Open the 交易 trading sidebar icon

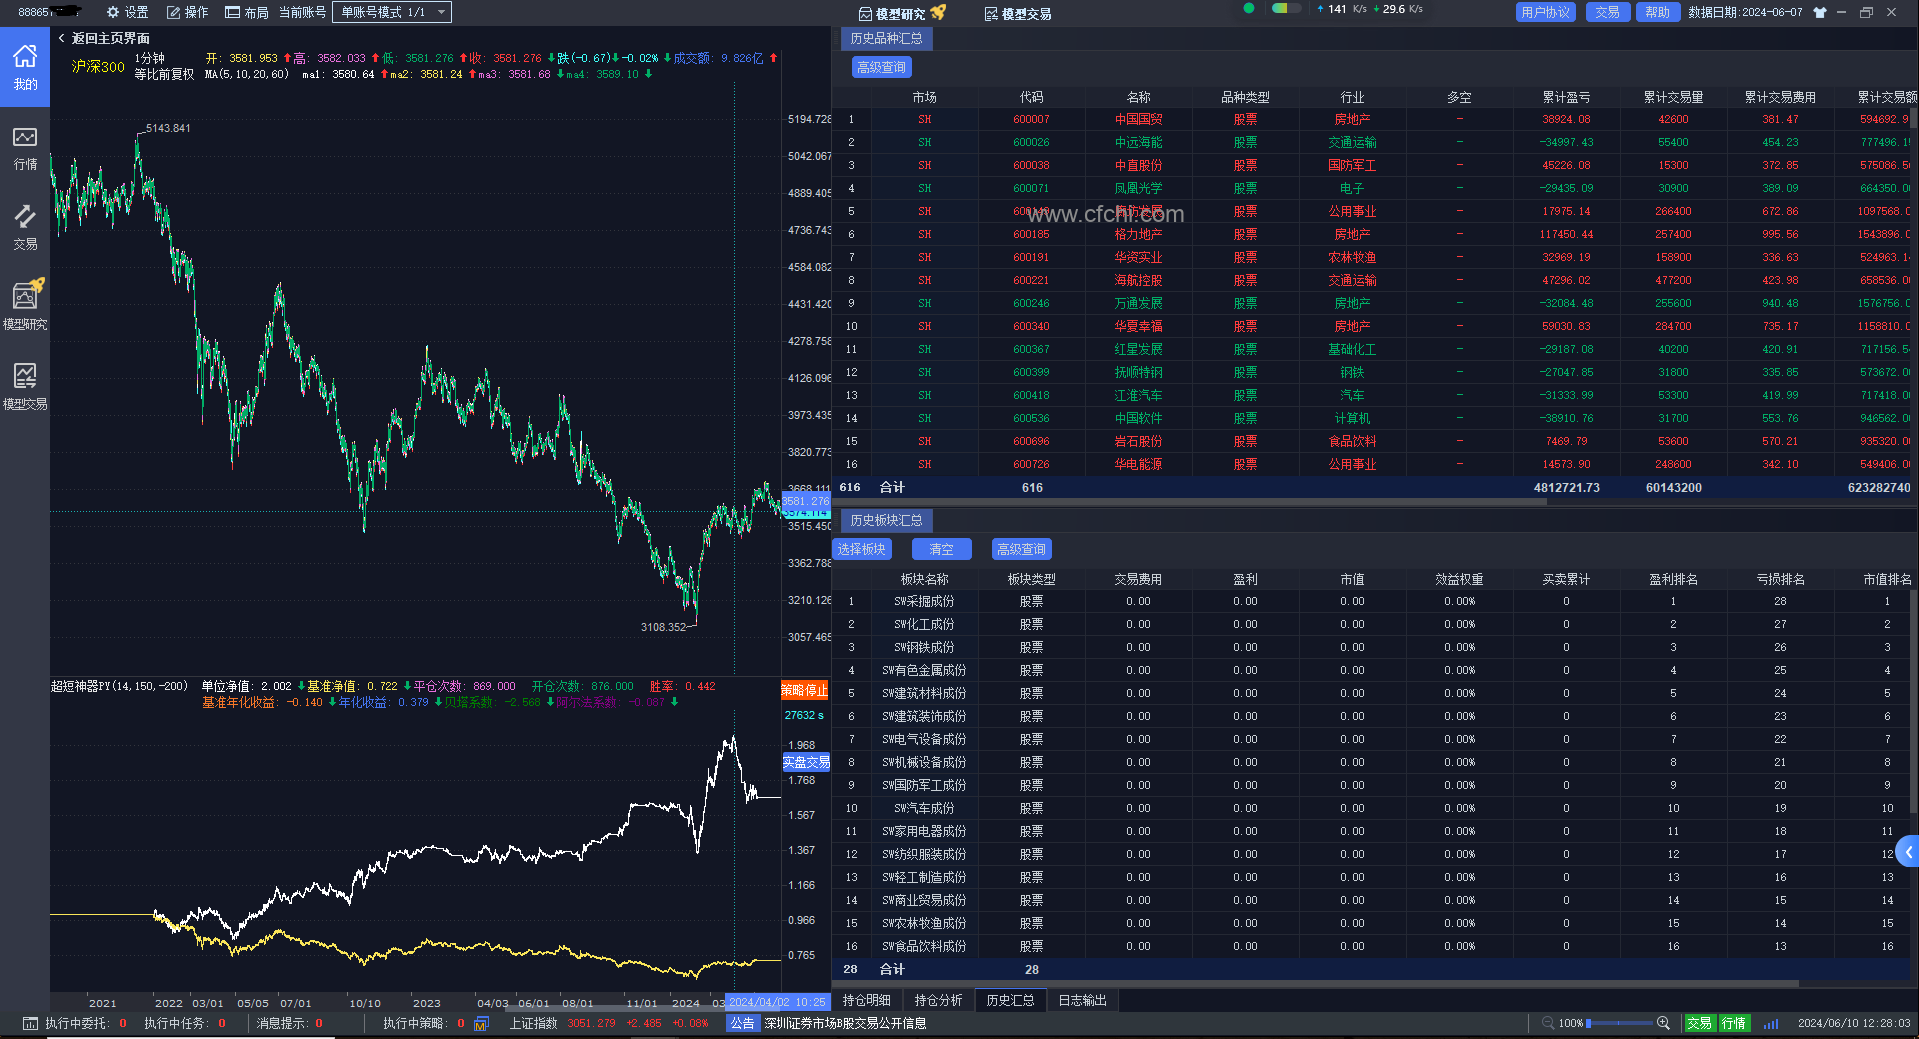25,227
